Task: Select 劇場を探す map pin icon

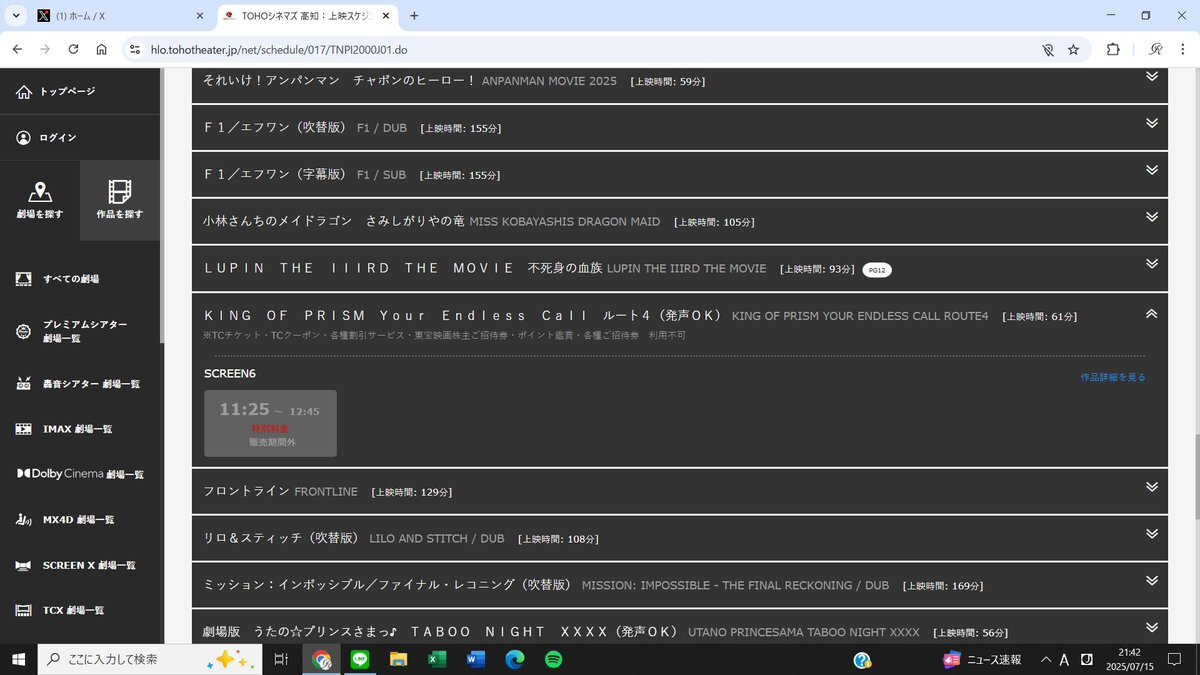Action: coord(40,191)
